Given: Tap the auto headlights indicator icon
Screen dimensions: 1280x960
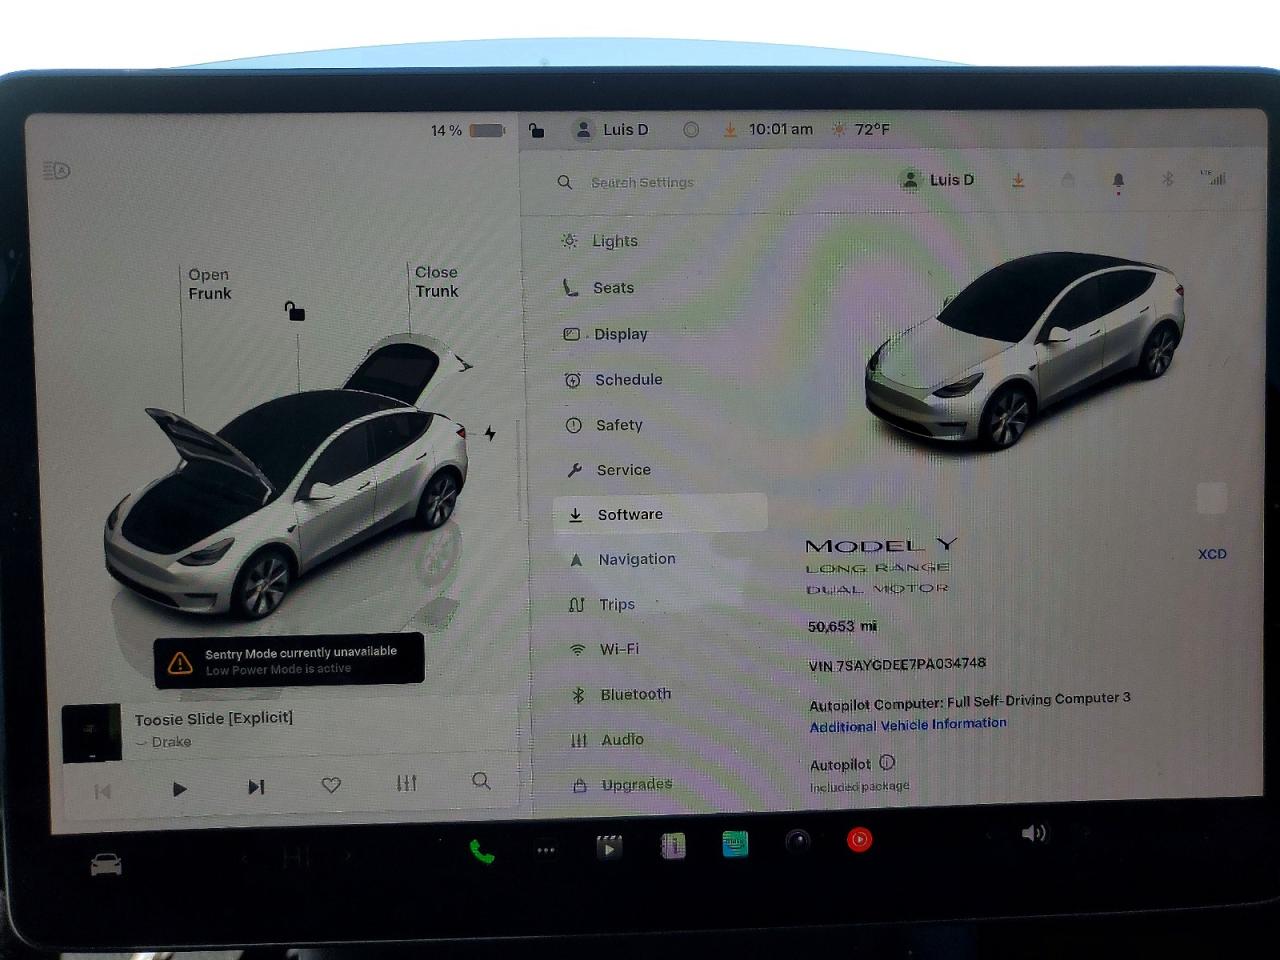Looking at the screenshot, I should [57, 171].
